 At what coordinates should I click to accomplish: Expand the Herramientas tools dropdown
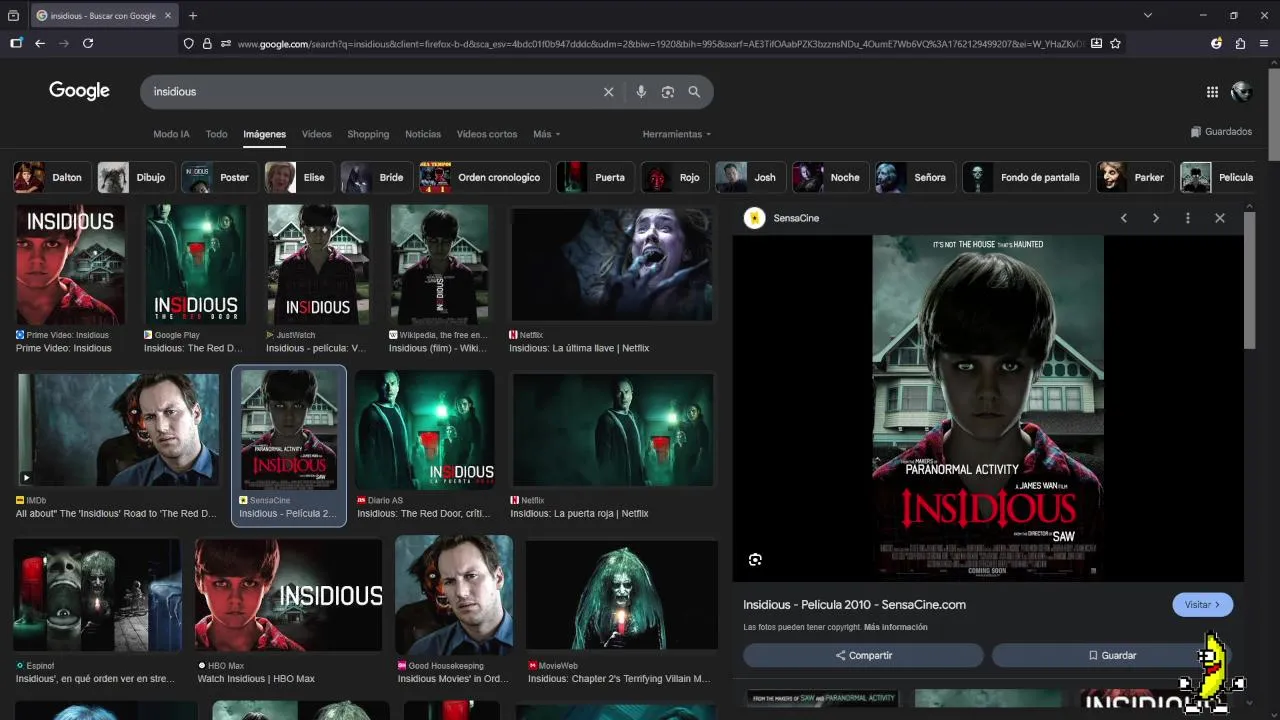point(677,134)
